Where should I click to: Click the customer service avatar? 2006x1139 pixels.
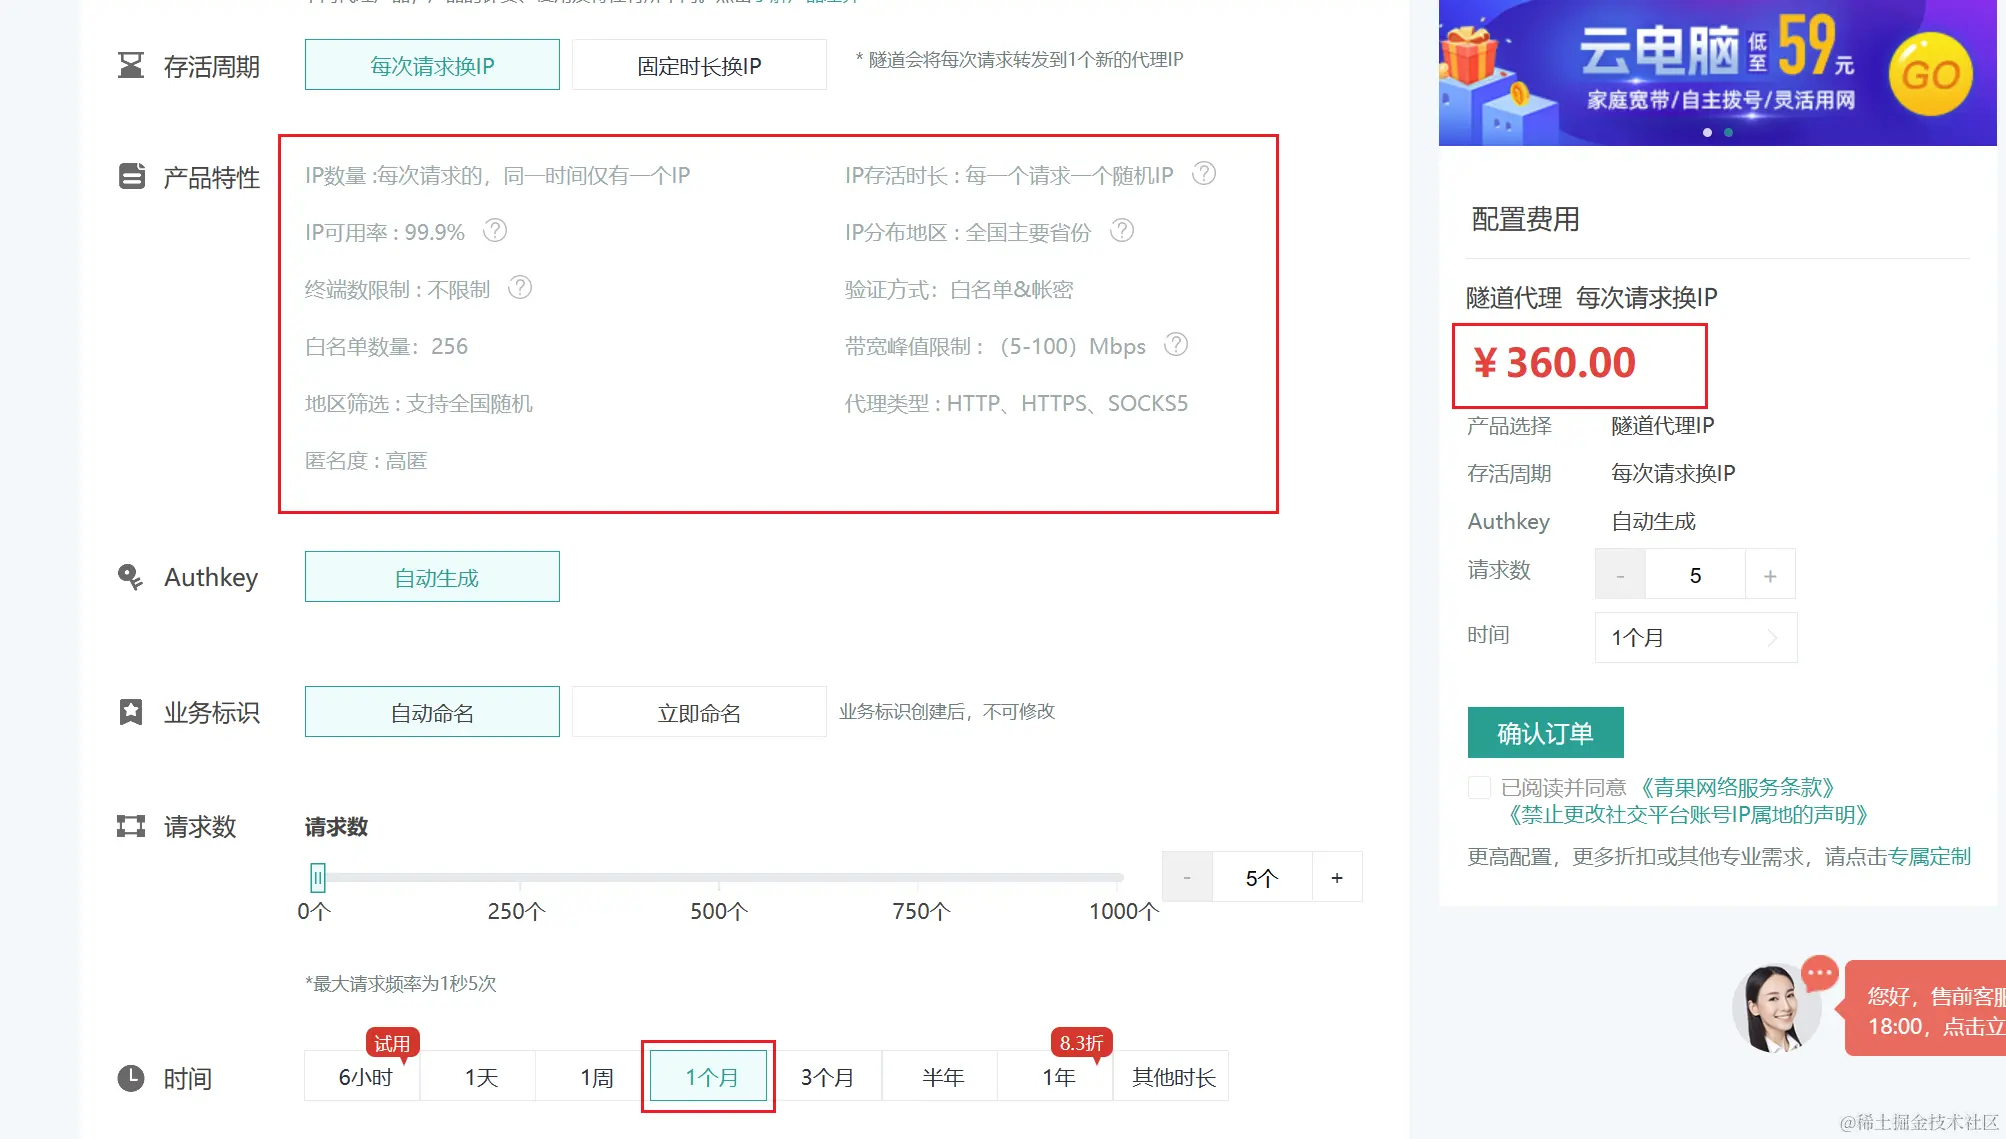click(x=1775, y=1008)
